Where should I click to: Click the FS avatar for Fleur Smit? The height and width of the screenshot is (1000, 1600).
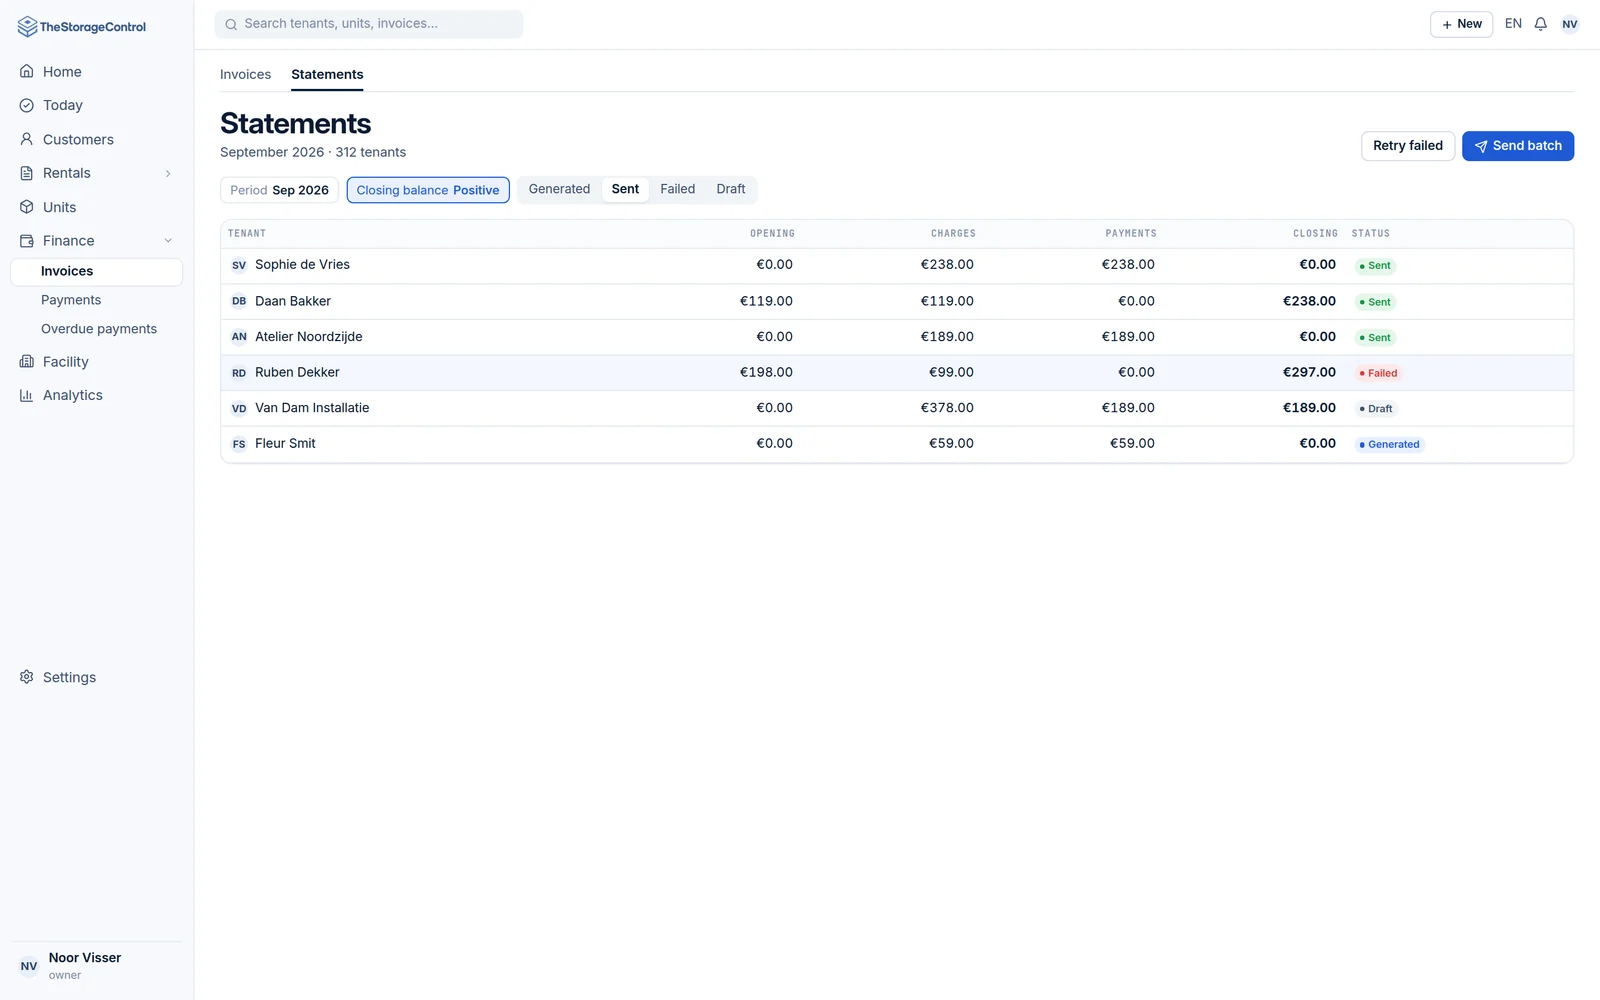[x=239, y=444]
